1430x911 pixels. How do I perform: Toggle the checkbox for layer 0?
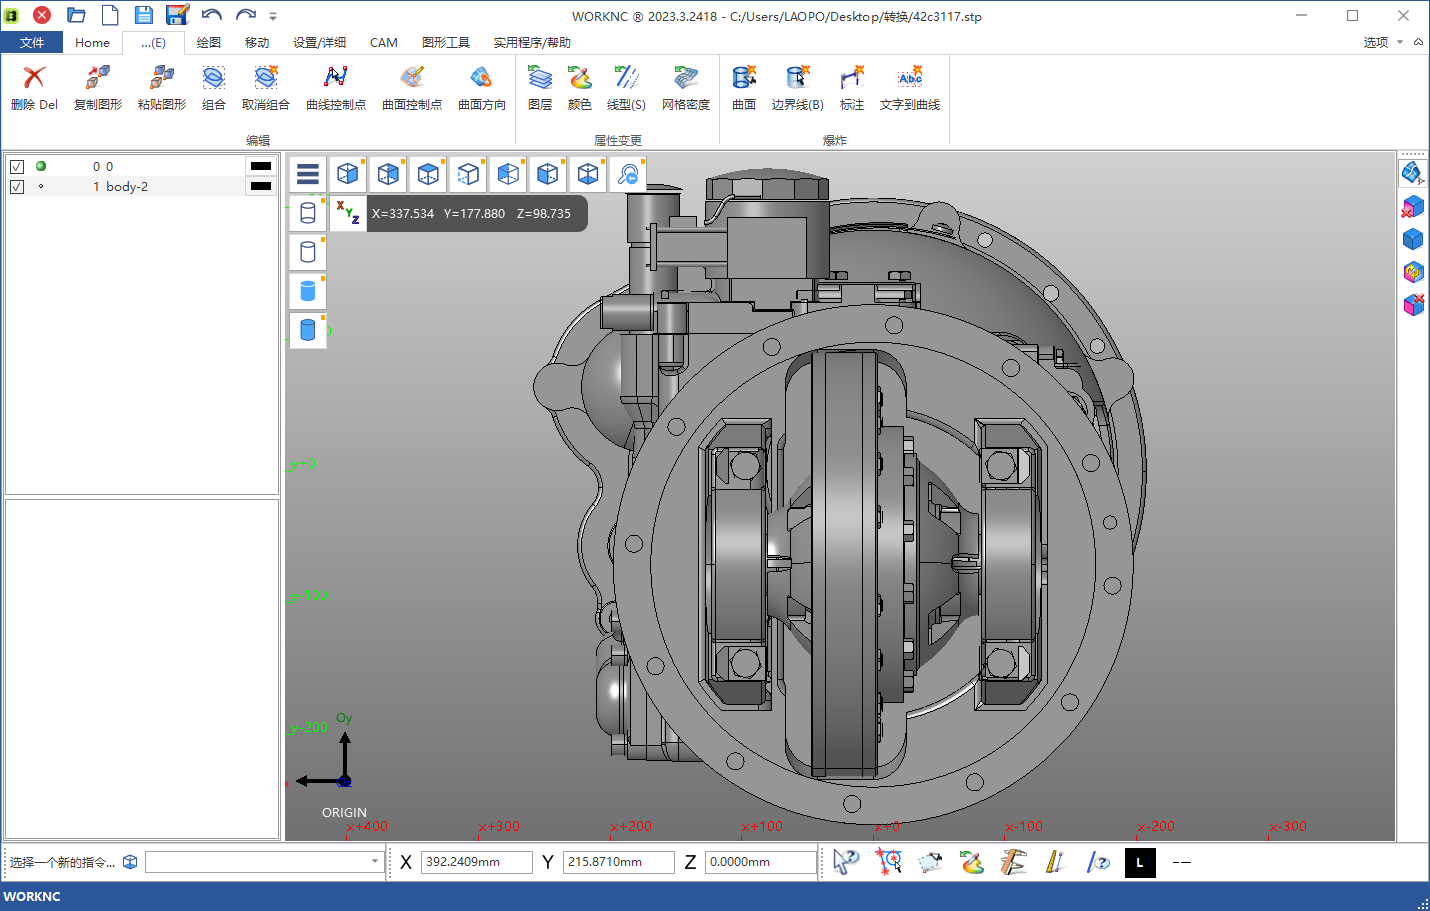[x=17, y=167]
